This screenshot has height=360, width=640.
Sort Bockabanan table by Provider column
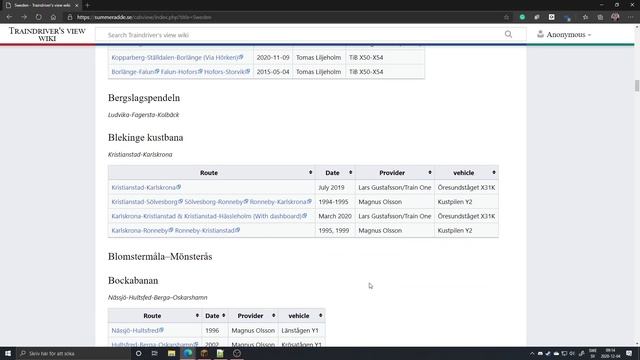(x=253, y=316)
